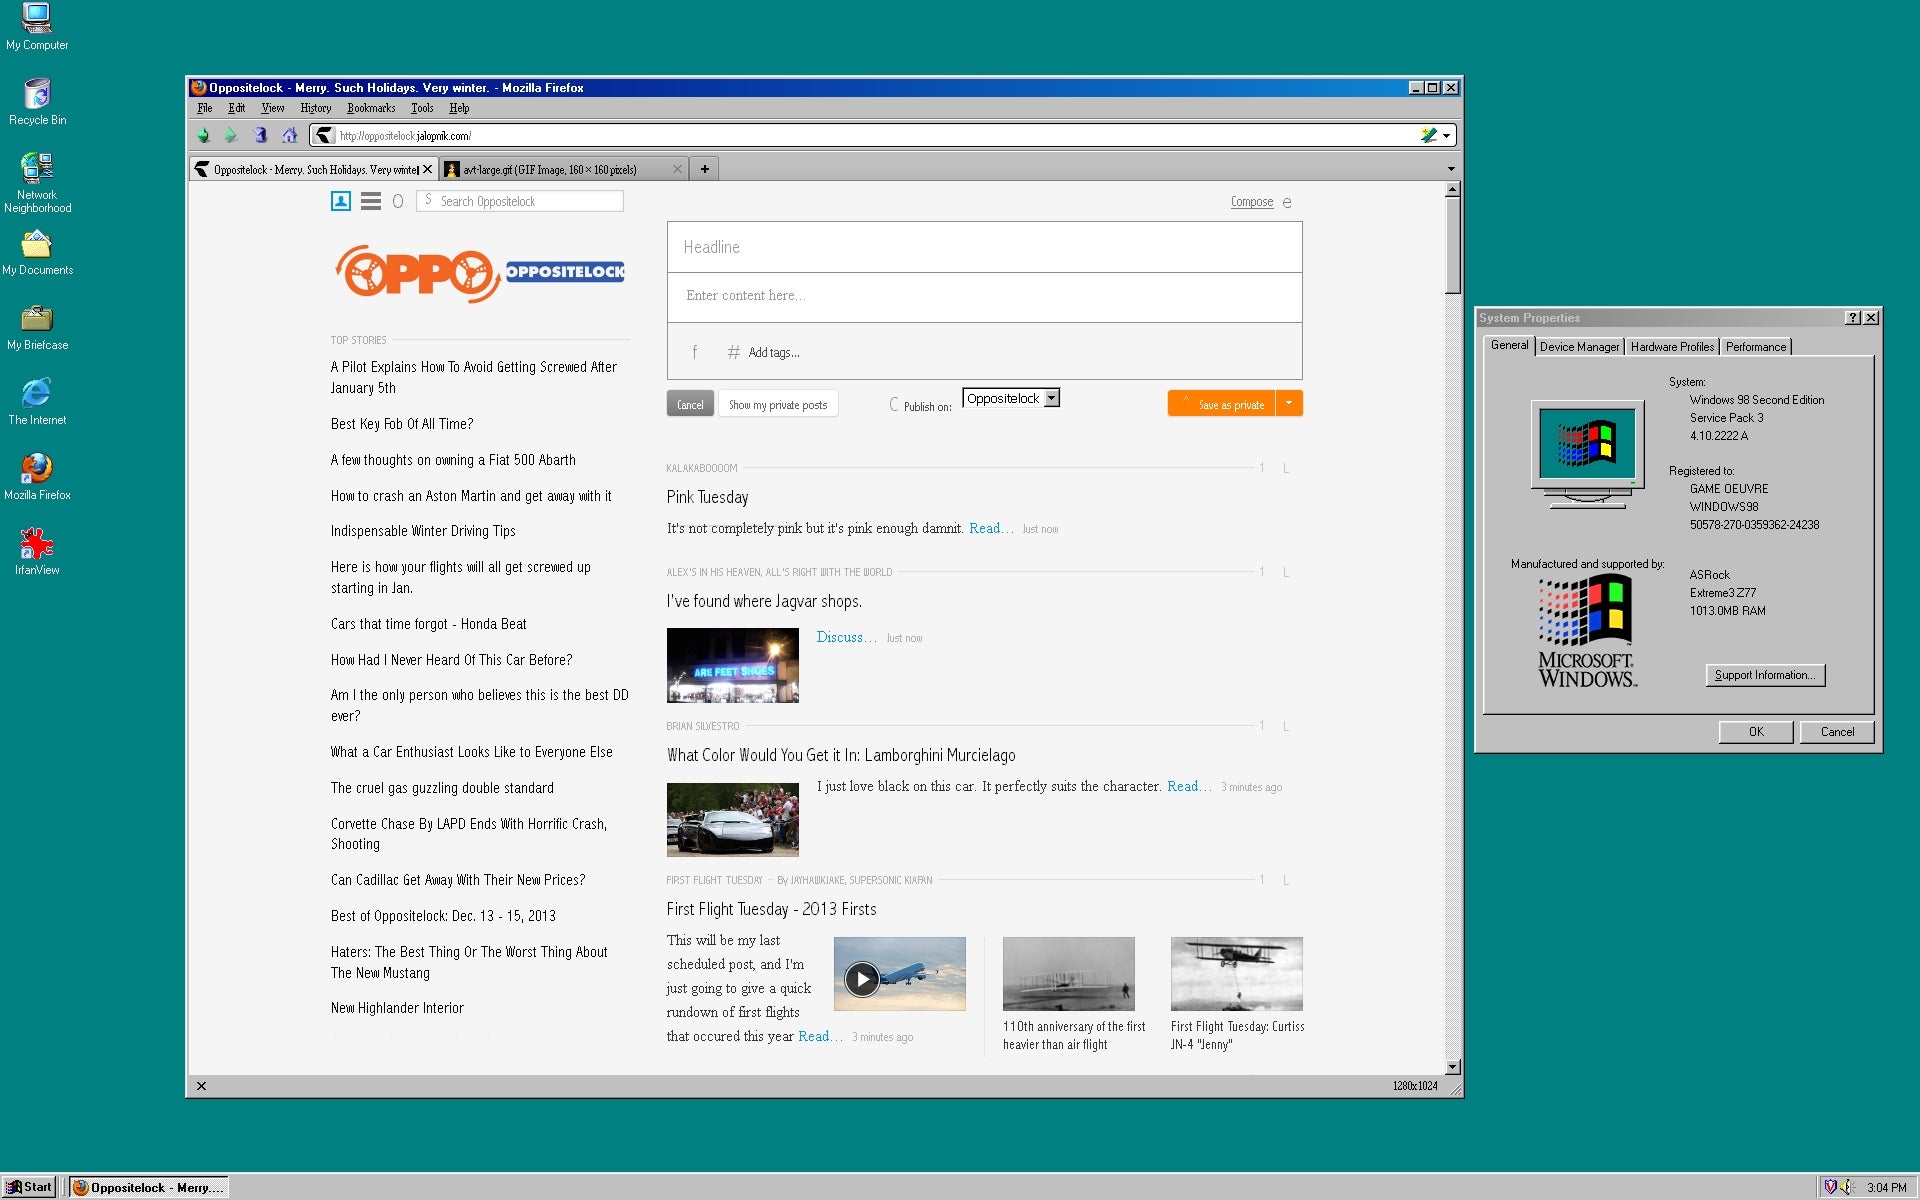The height and width of the screenshot is (1200, 1920).
Task: Switch to Device Manager tab
Action: (1579, 347)
